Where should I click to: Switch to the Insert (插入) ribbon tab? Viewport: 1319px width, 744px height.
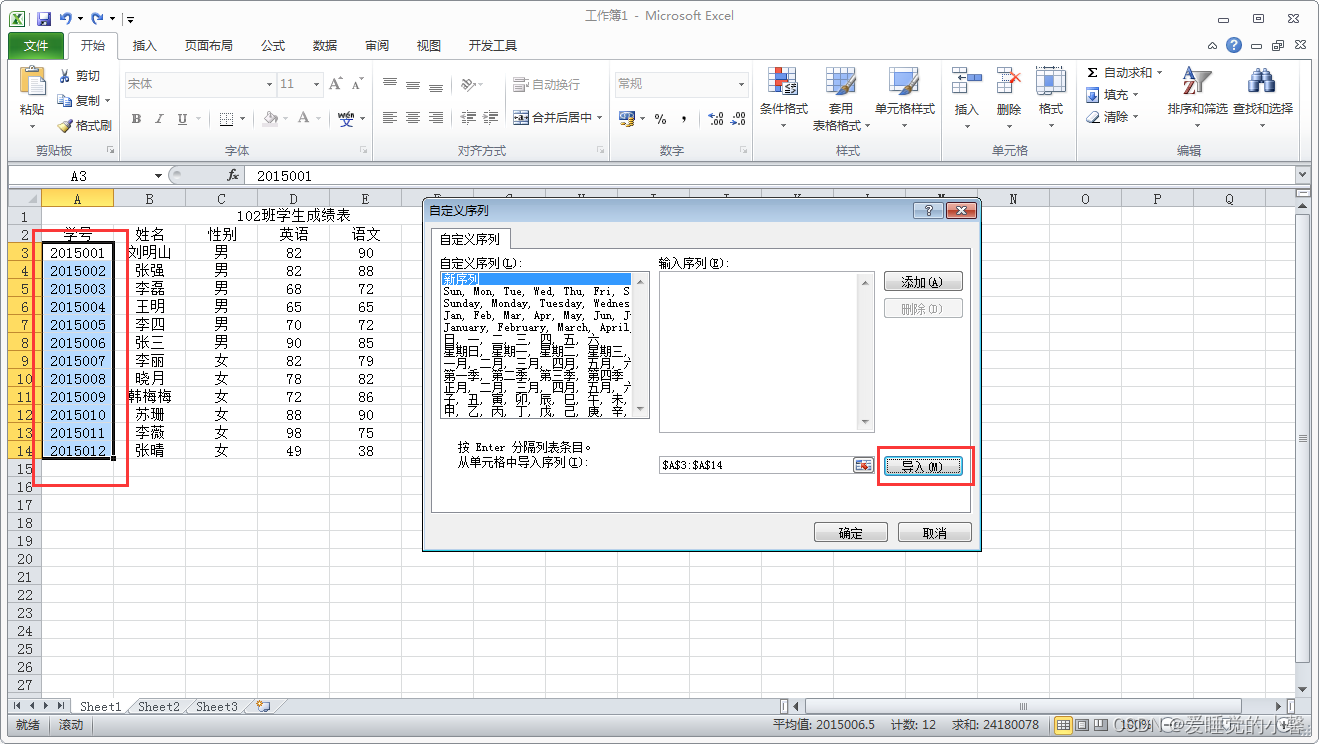pyautogui.click(x=145, y=45)
